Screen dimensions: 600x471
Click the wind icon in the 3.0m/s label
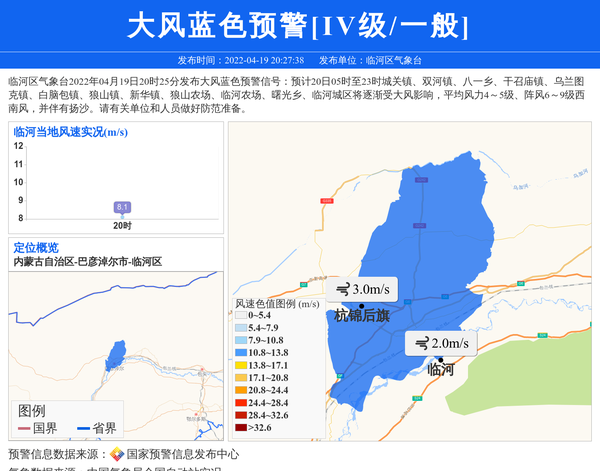click(x=342, y=289)
